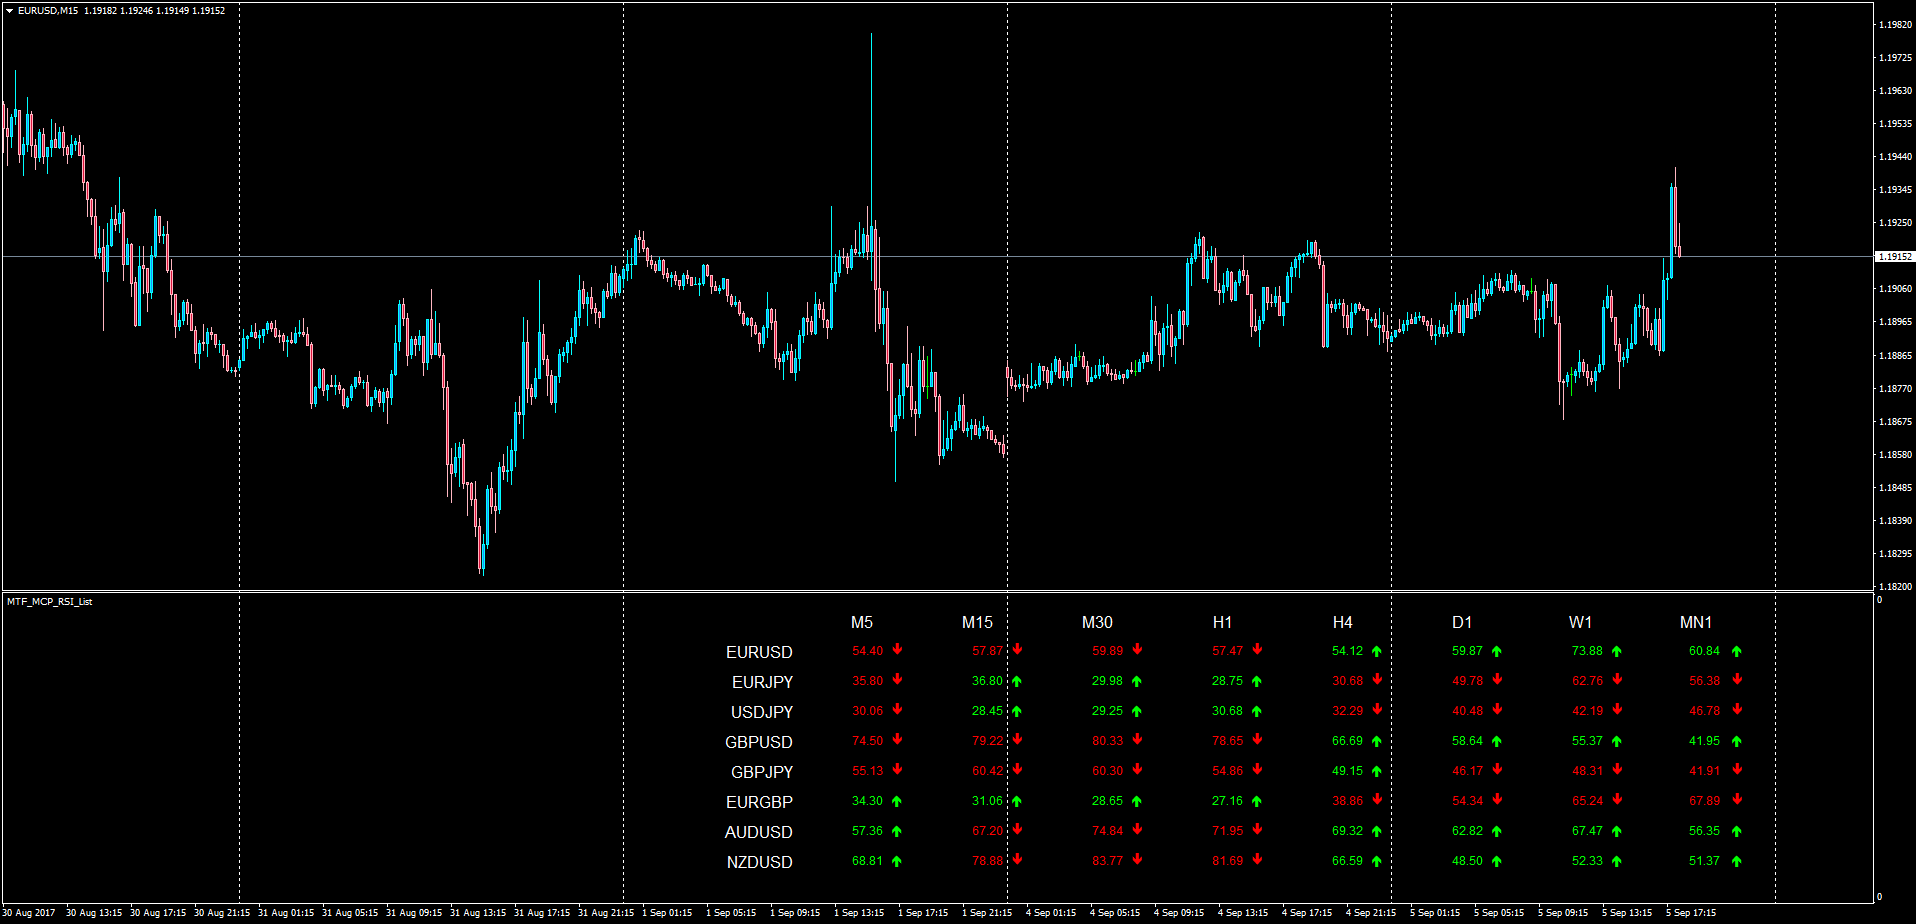Click the green up arrow beside EURUSD 73.88
1916x924 pixels.
click(1617, 651)
